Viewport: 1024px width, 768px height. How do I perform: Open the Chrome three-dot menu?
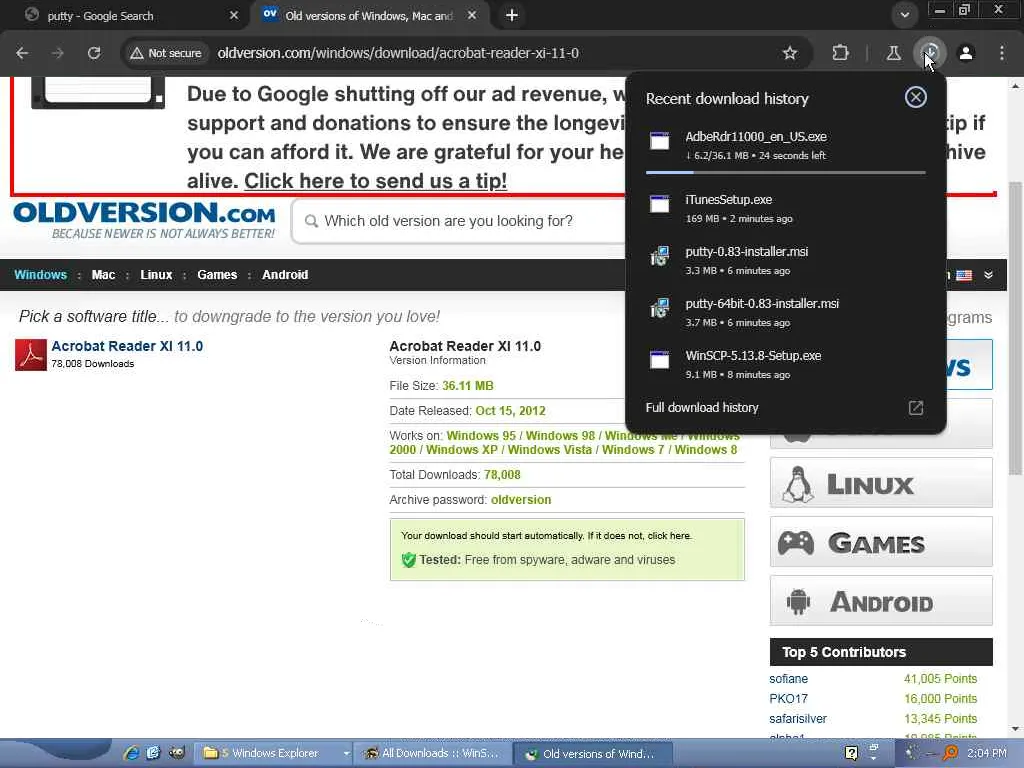pyautogui.click(x=1002, y=53)
